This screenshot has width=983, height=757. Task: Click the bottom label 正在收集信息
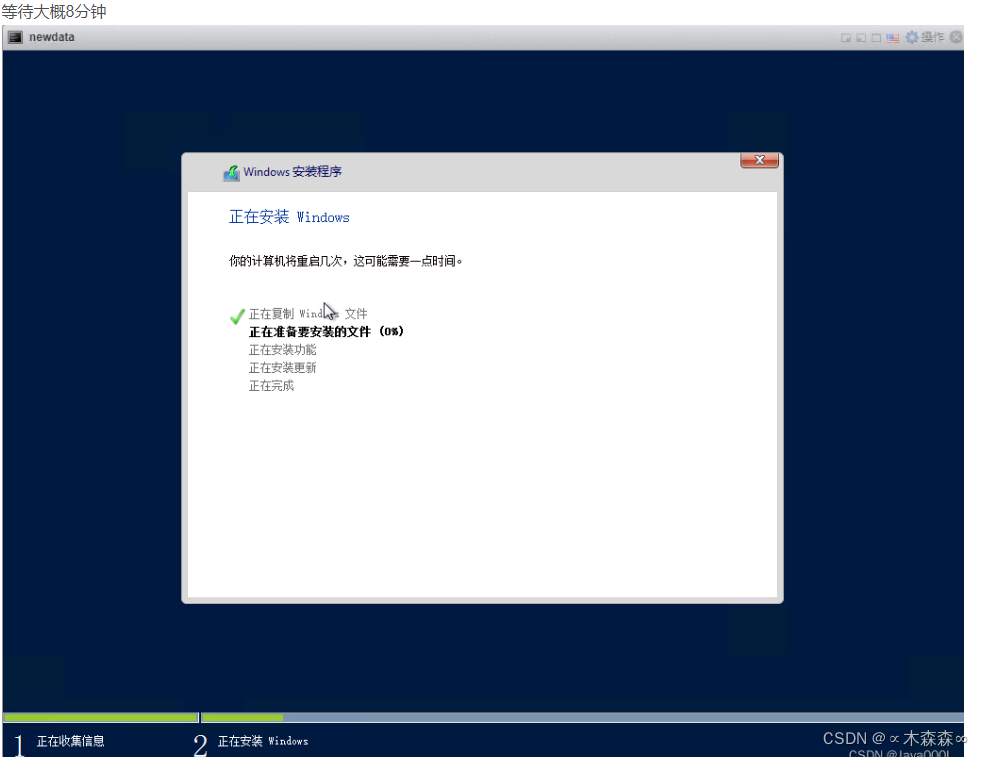click(x=70, y=741)
